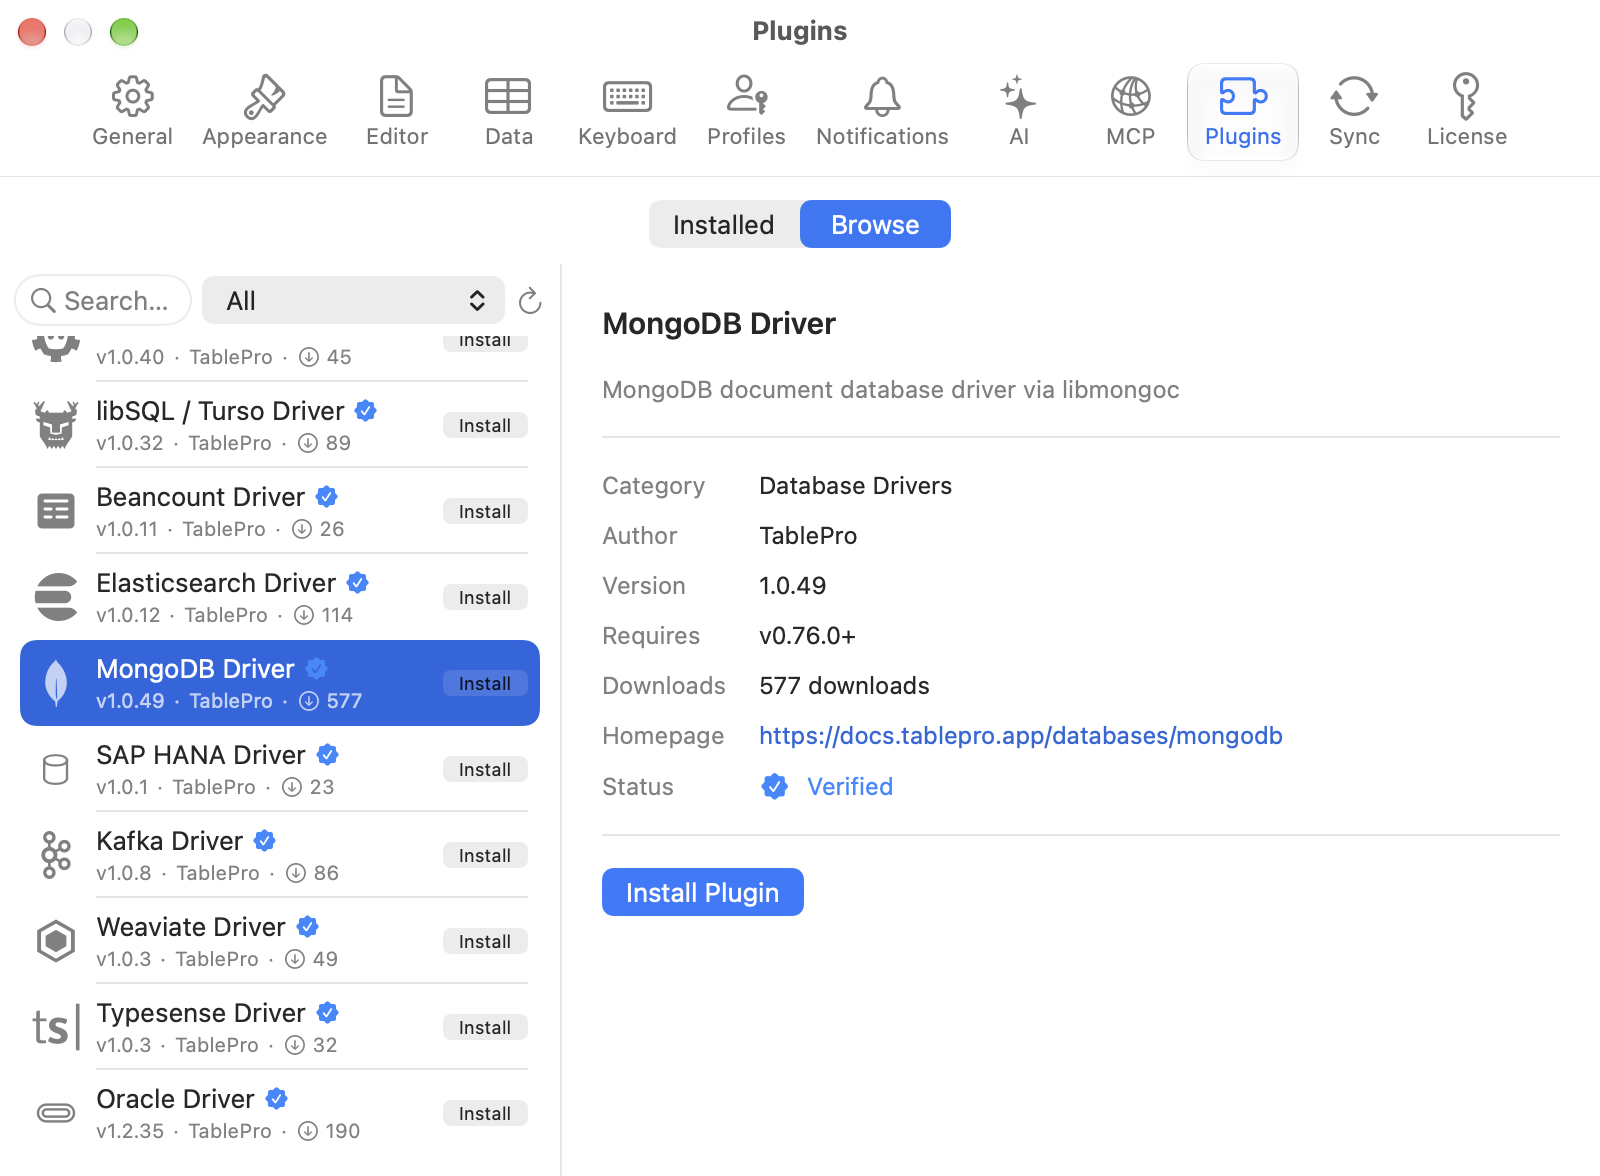The height and width of the screenshot is (1176, 1600).
Task: Click the Typesense Driver ts icon
Action: tap(56, 1027)
